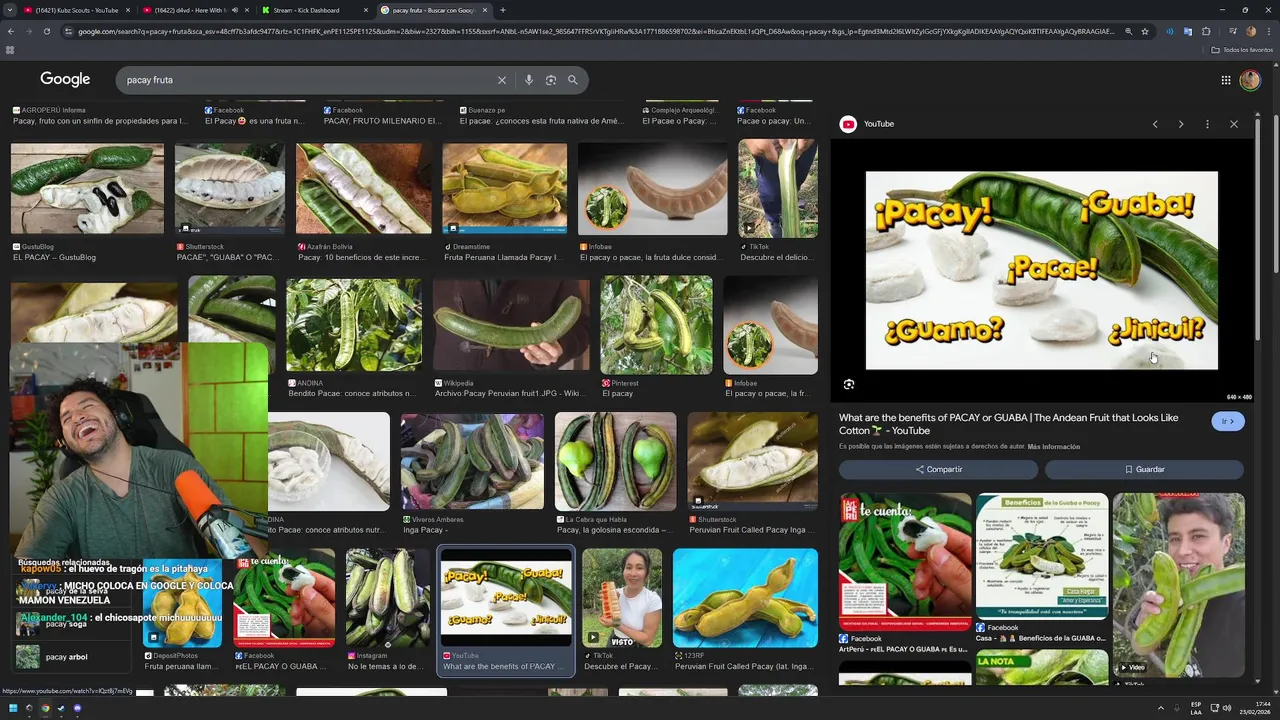
Task: Open the large Pacay Guaba preview image
Action: [1042, 270]
